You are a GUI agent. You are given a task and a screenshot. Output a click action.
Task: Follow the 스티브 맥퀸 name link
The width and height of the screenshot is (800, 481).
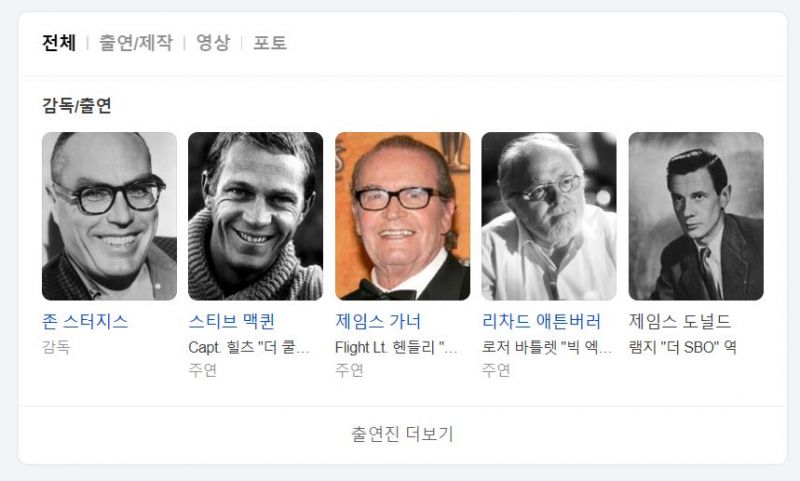[x=232, y=321]
